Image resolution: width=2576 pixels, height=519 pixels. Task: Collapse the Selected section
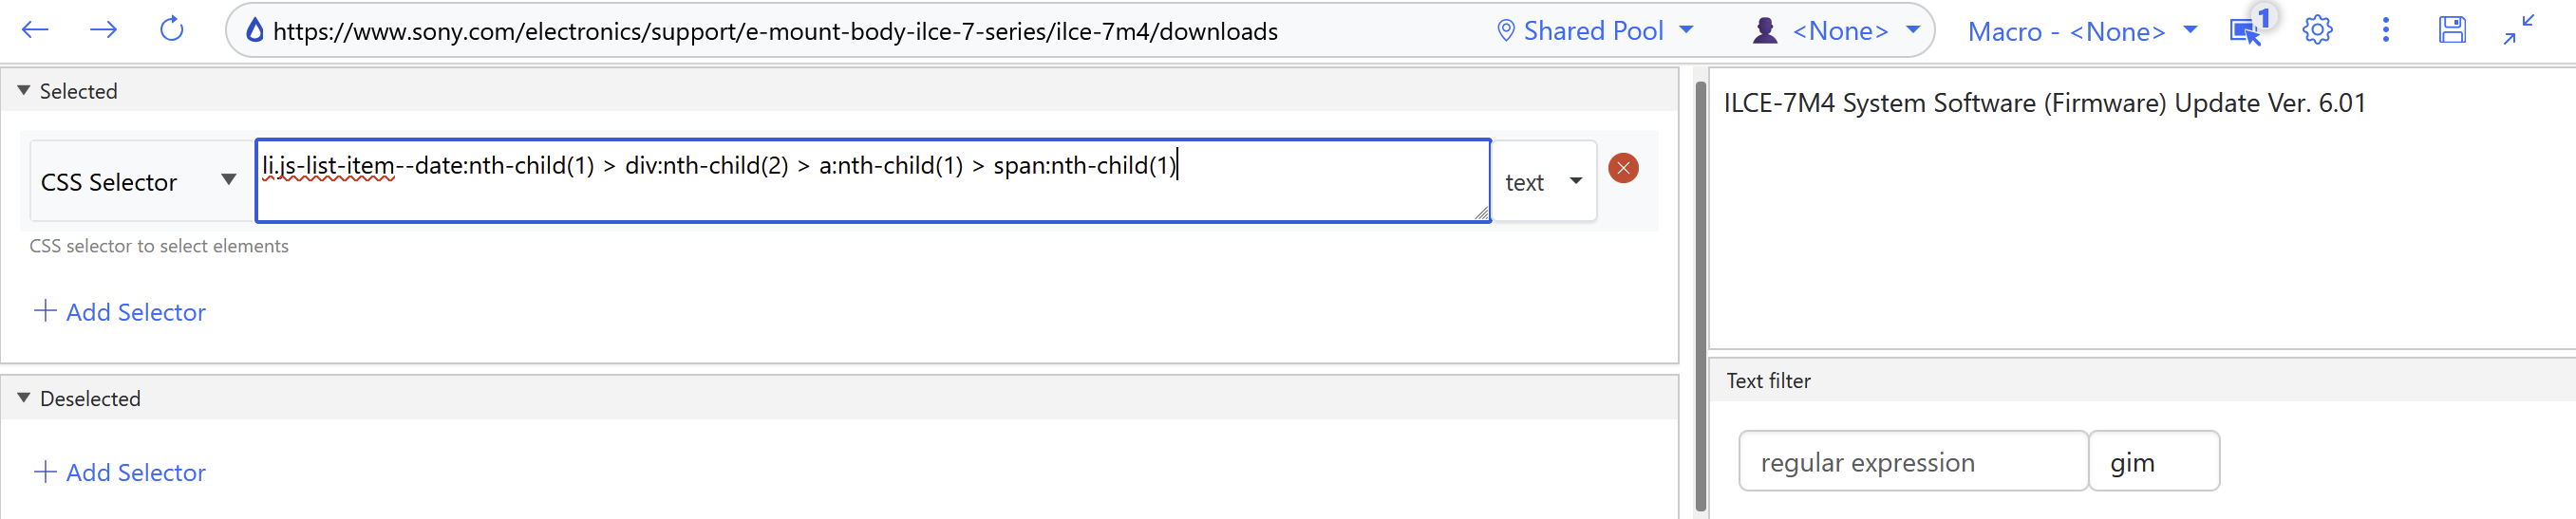click(x=24, y=91)
